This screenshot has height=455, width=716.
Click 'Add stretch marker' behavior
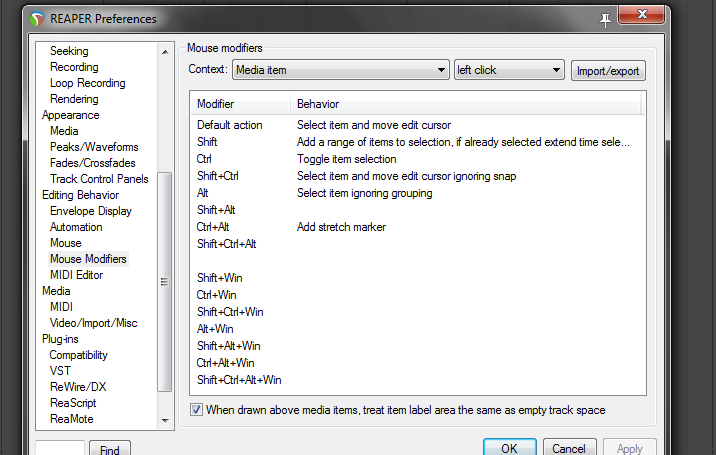point(341,227)
